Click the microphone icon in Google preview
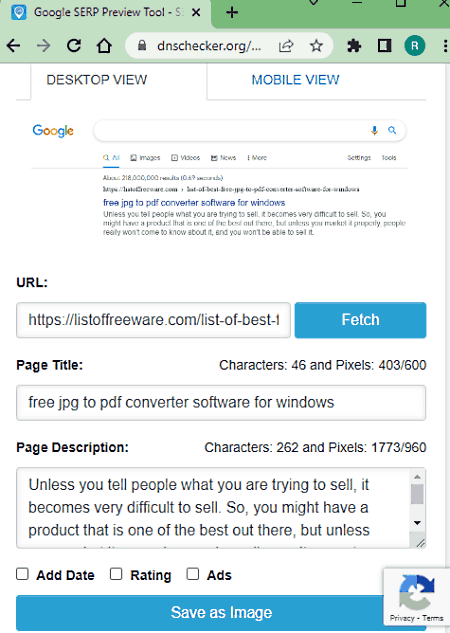450x633 pixels. pyautogui.click(x=374, y=131)
